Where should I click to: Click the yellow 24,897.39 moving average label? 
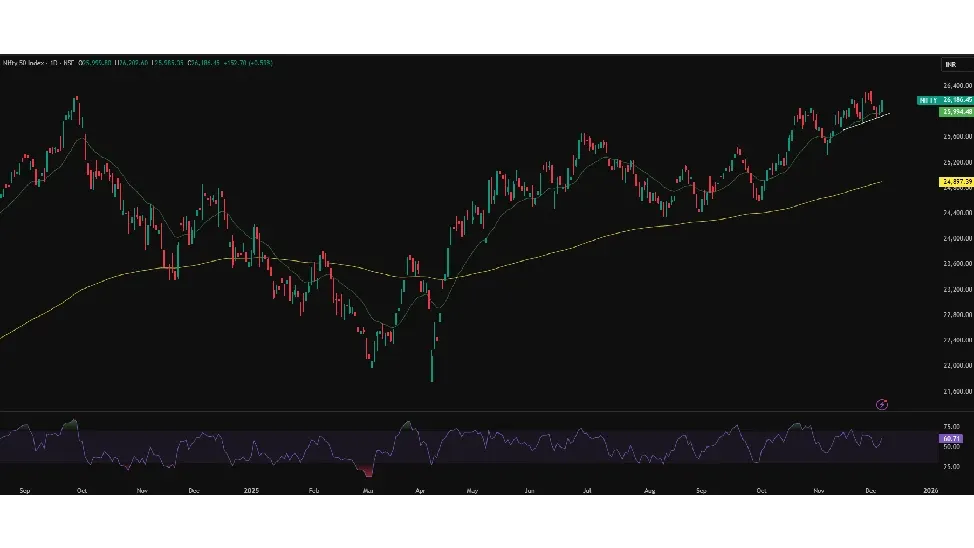click(957, 182)
